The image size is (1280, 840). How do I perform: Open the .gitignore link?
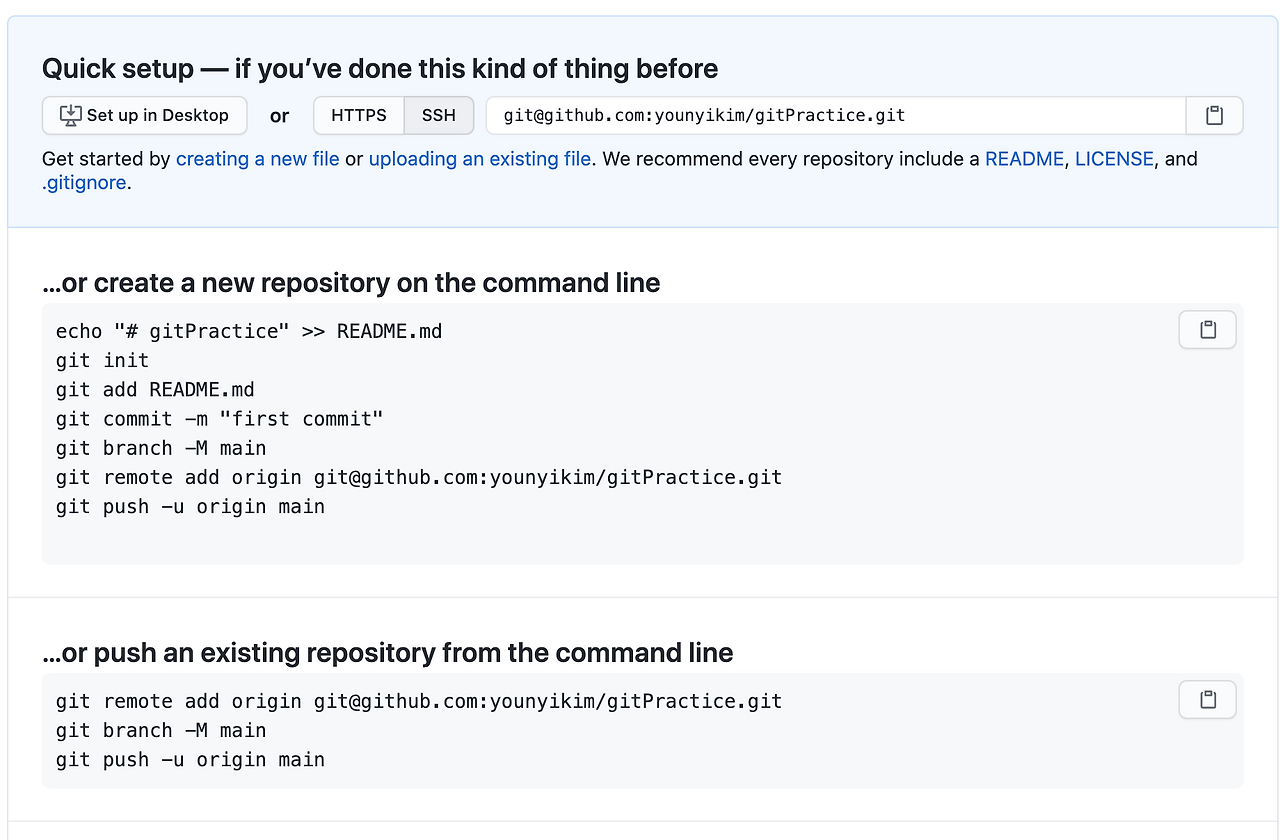tap(84, 182)
